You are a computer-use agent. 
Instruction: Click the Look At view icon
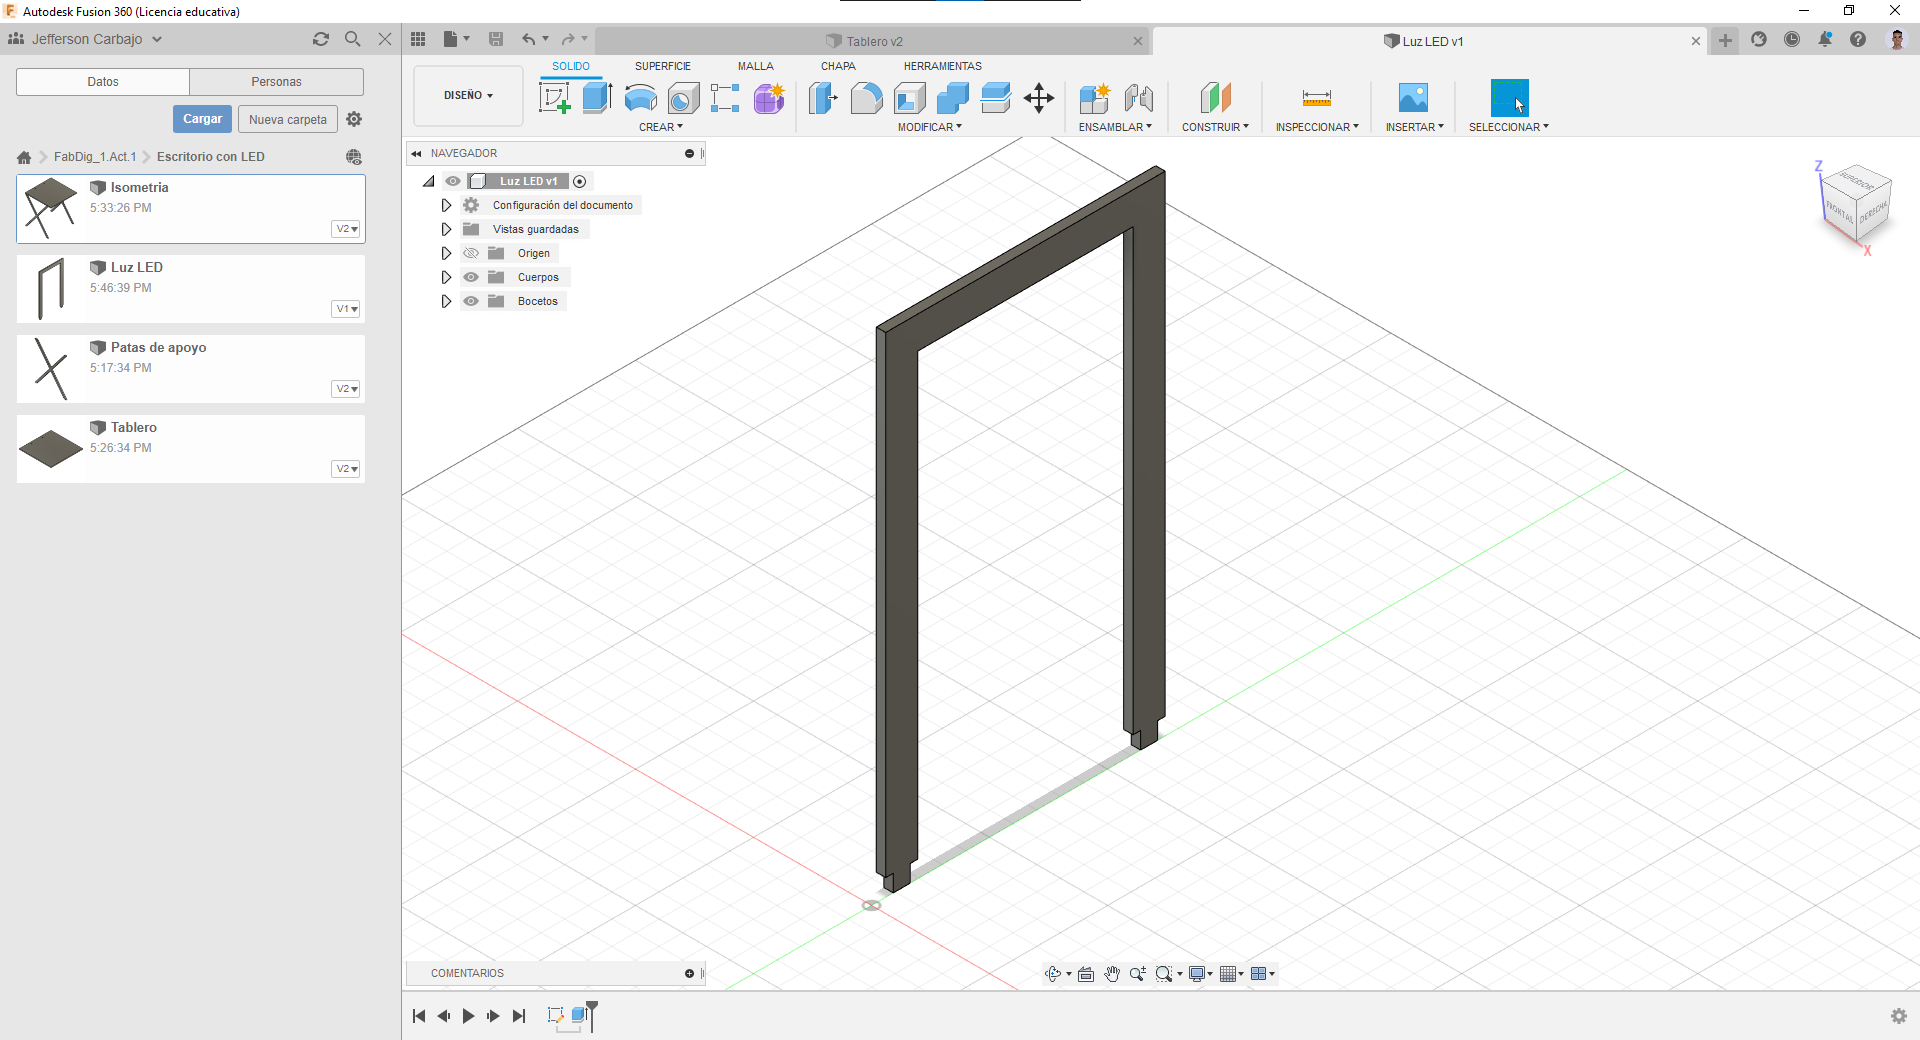tap(1086, 974)
